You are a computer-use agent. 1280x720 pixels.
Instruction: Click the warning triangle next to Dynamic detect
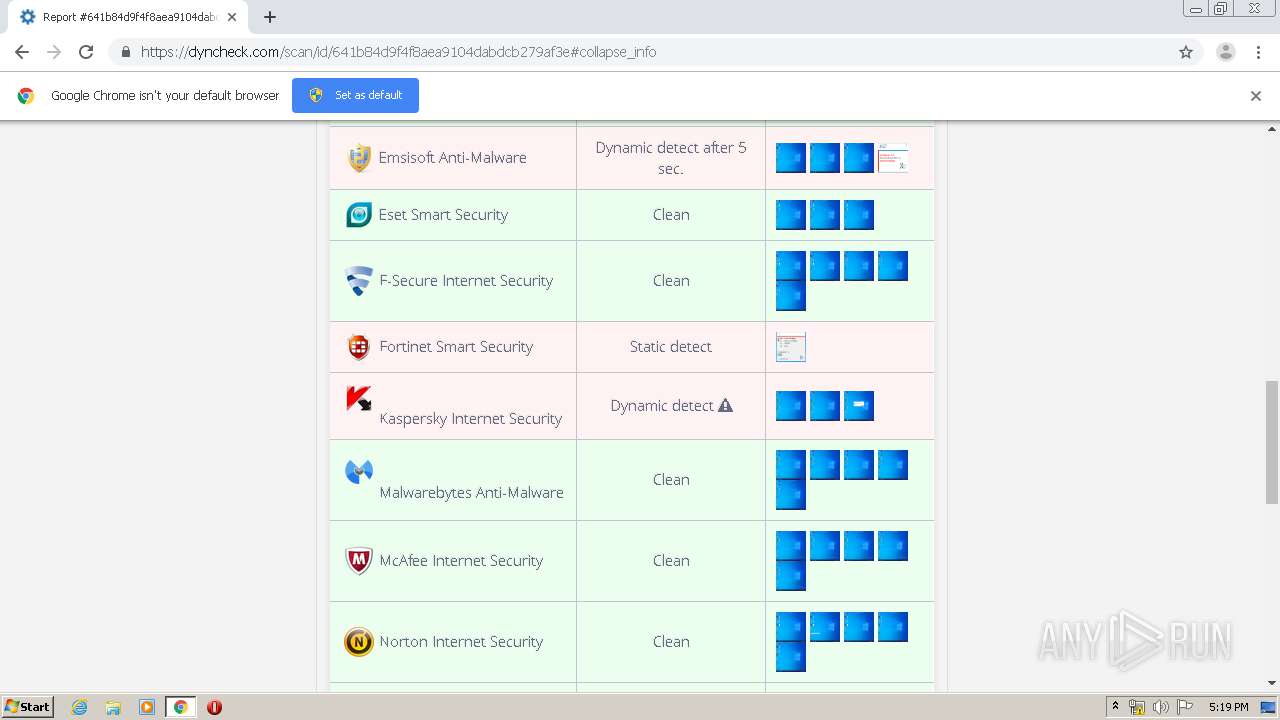[725, 405]
